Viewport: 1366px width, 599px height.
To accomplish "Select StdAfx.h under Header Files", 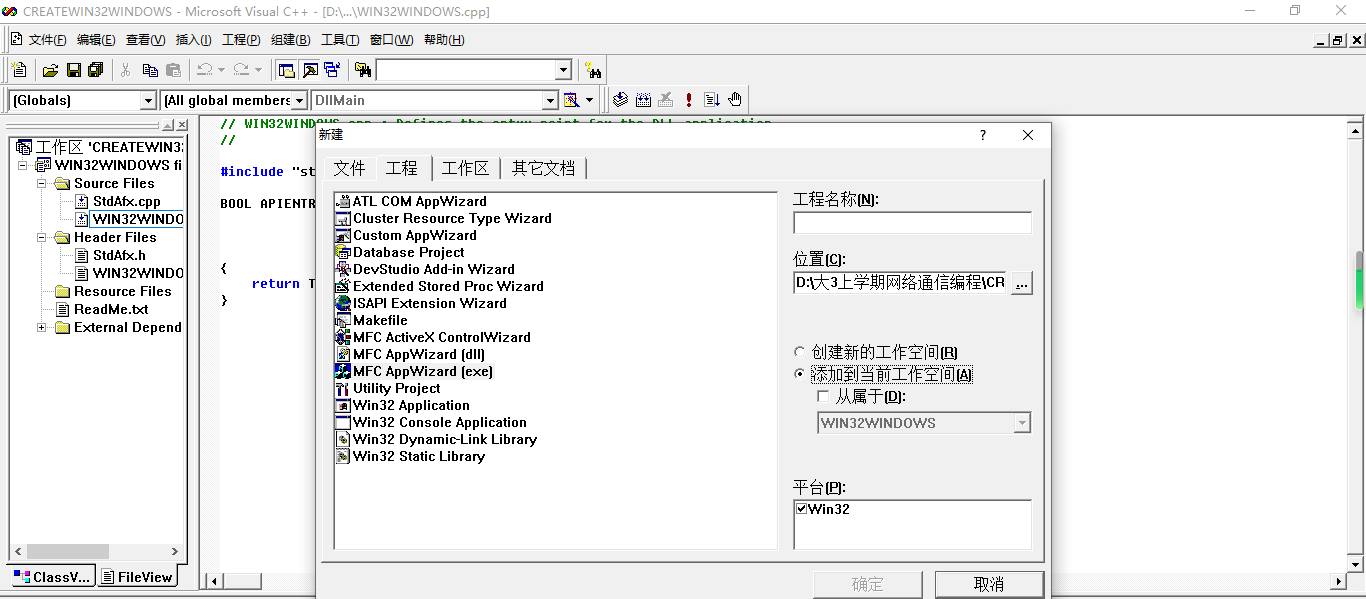I will click(119, 255).
